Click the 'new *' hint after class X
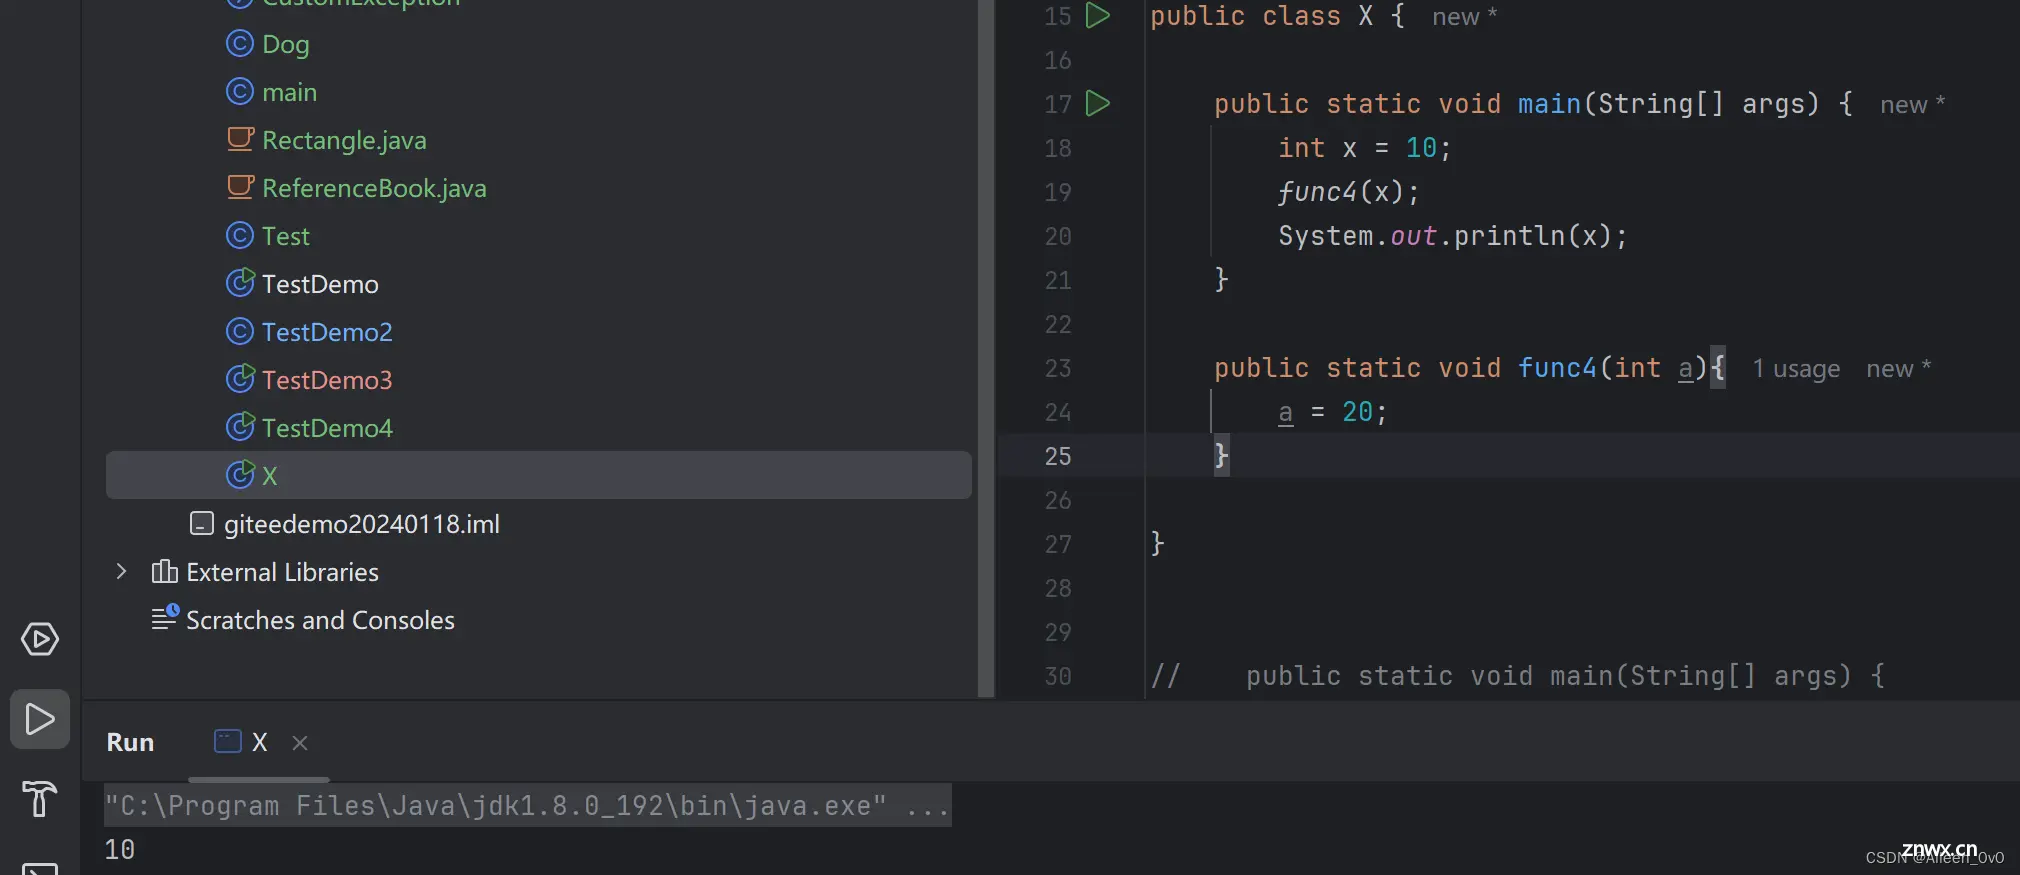 click(x=1464, y=16)
